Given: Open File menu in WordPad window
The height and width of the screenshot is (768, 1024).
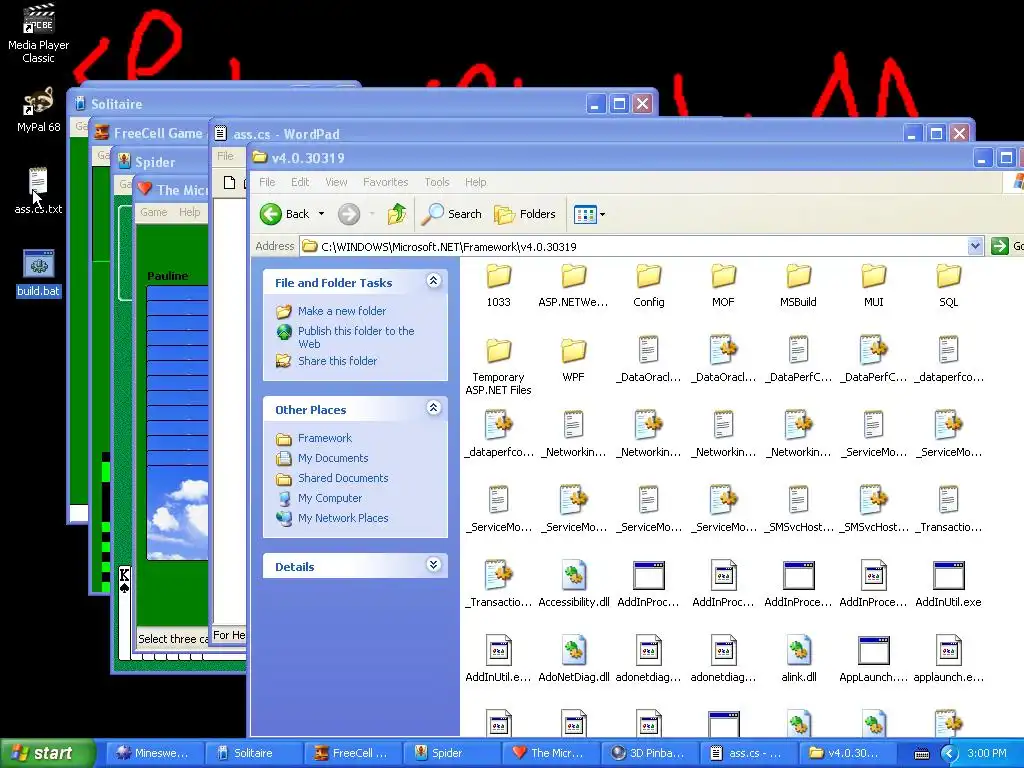Looking at the screenshot, I should pos(225,156).
